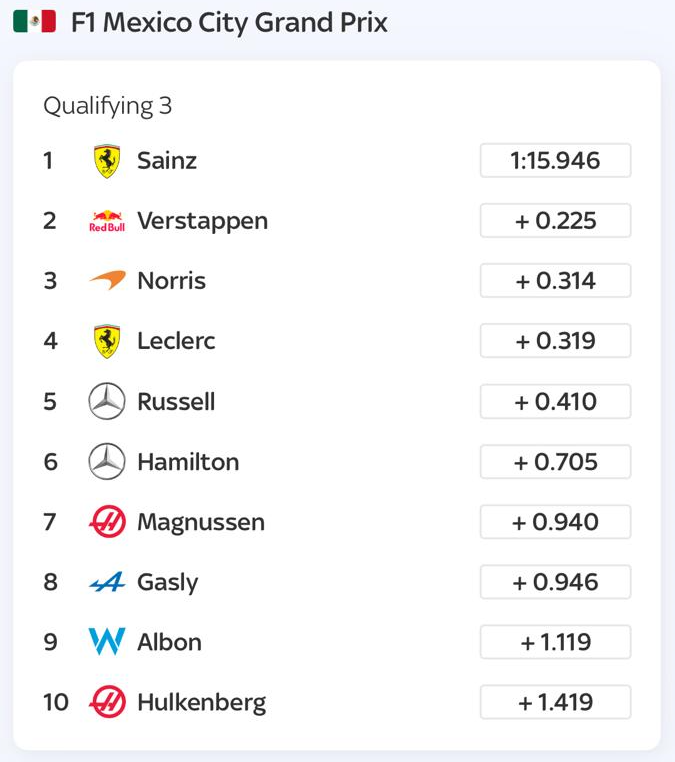Click the Alpine logo beside Gasly
675x762 pixels.
107,582
